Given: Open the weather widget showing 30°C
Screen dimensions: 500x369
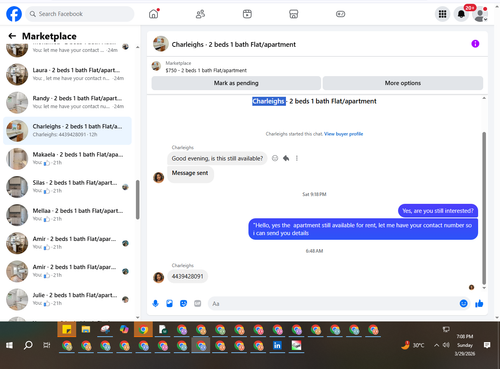Looking at the screenshot, I should tap(413, 345).
